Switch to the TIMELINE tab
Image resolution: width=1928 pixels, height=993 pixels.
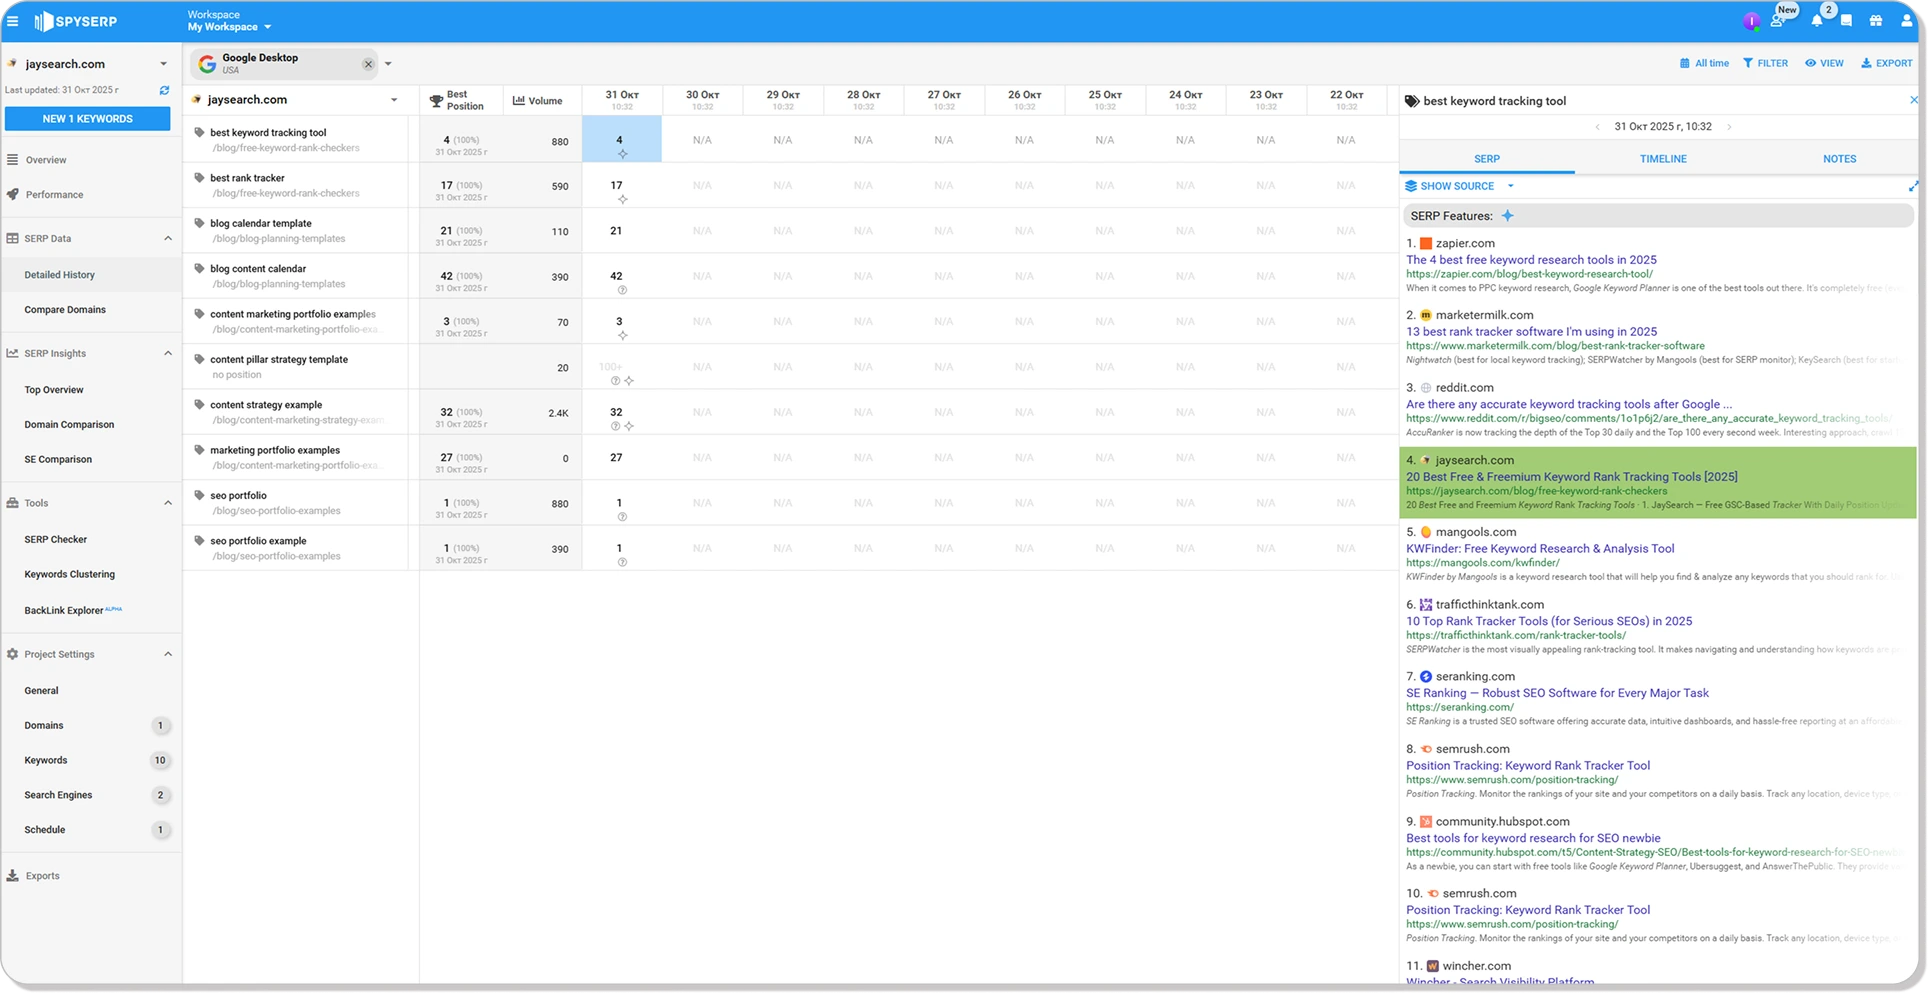(x=1662, y=159)
